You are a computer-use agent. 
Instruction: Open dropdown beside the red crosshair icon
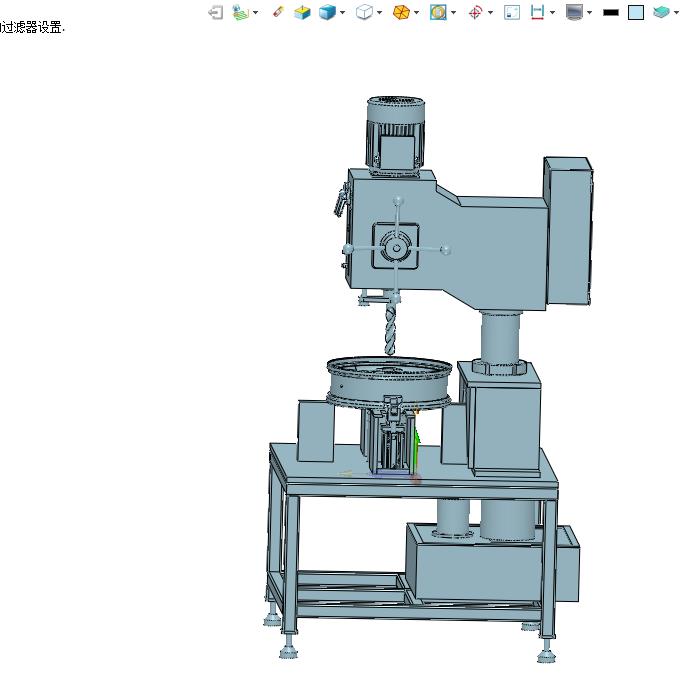pyautogui.click(x=491, y=12)
